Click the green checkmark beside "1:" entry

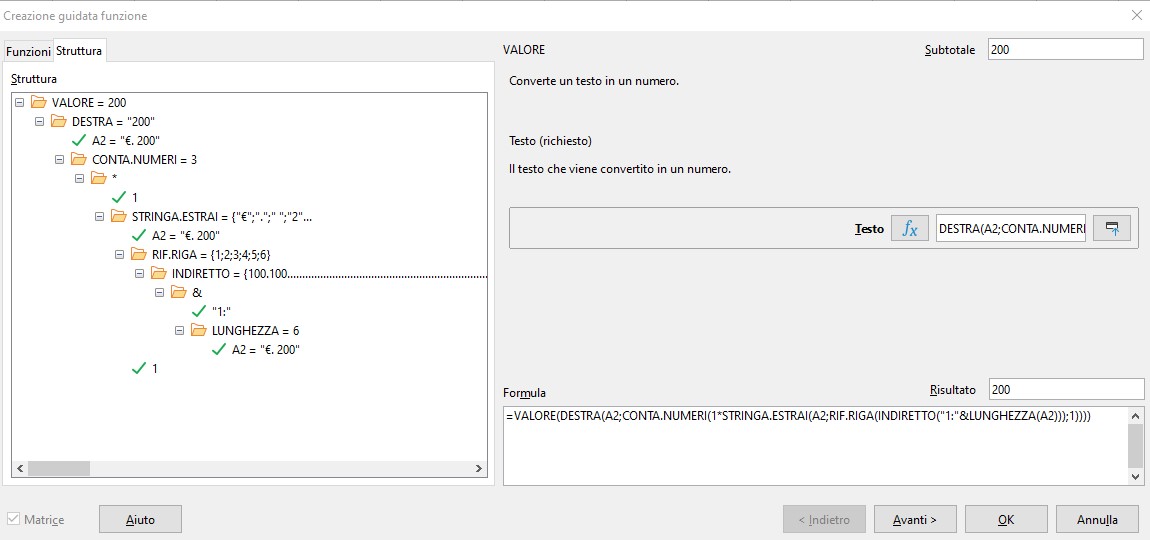point(199,311)
